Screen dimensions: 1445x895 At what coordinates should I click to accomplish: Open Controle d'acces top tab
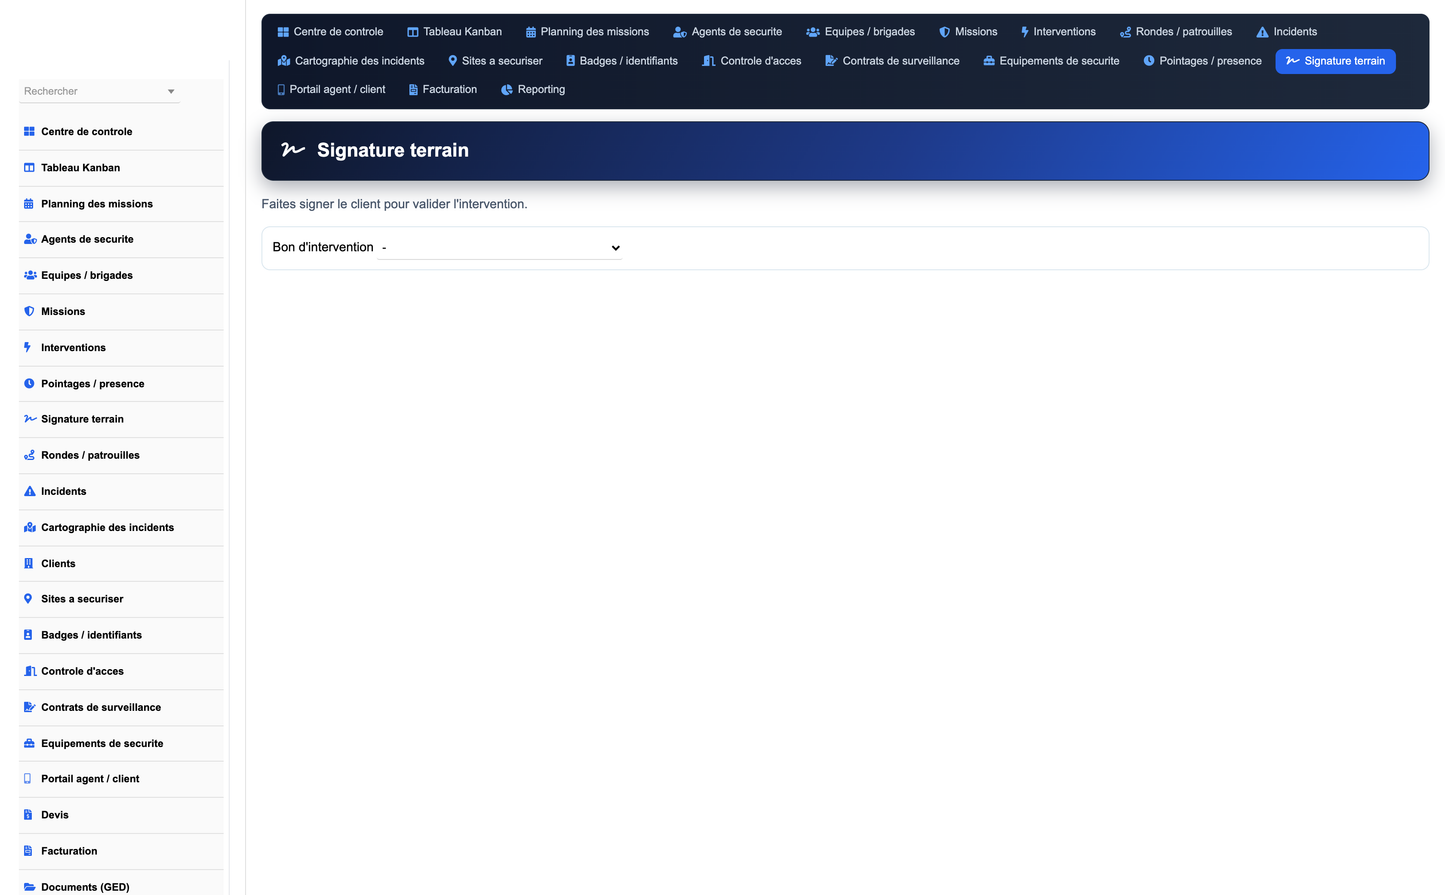[x=752, y=61]
